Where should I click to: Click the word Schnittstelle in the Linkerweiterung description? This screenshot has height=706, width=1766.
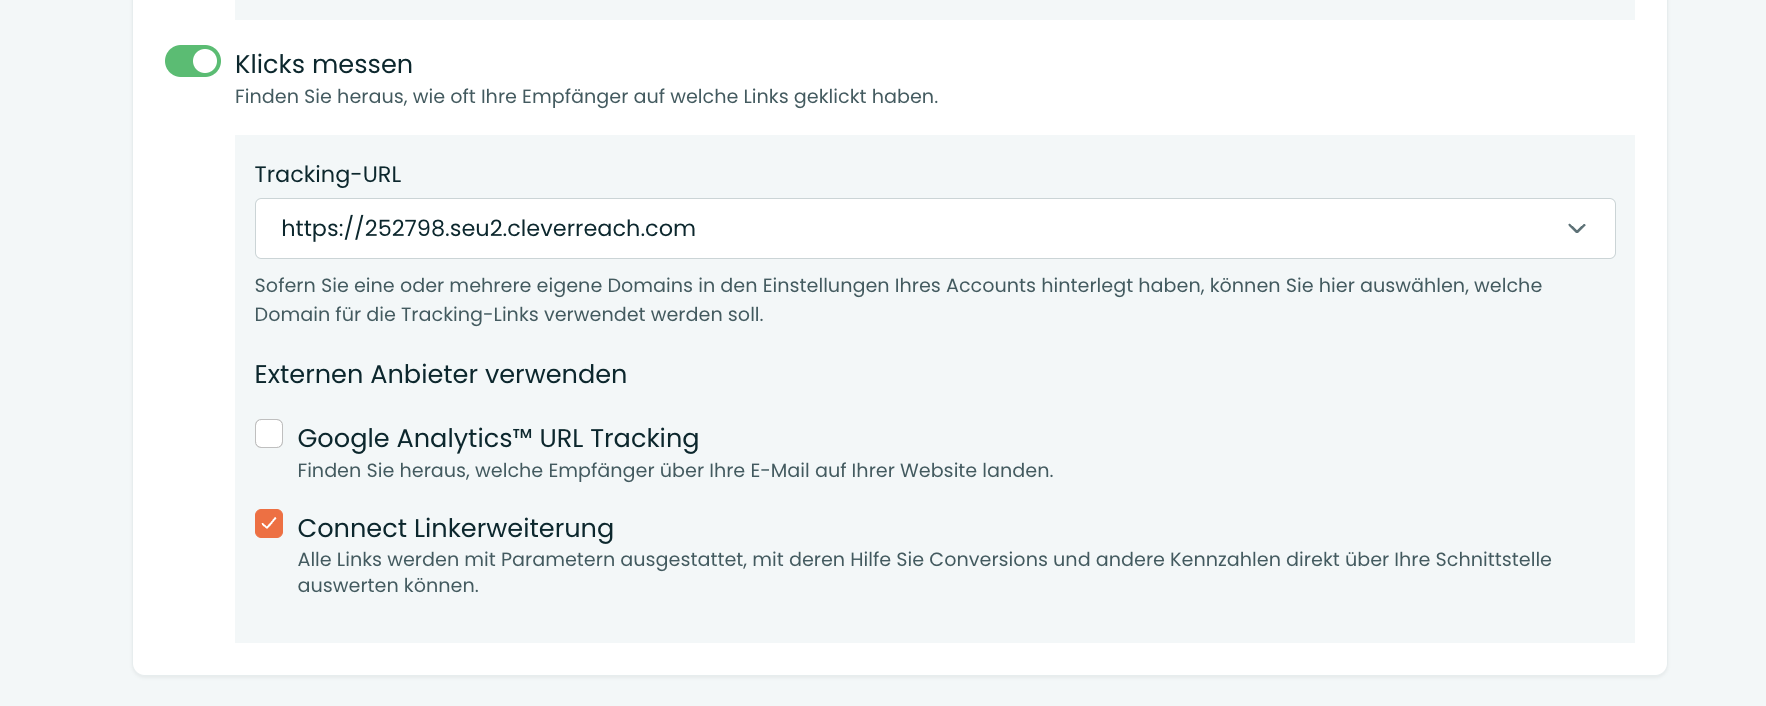pos(1493,559)
